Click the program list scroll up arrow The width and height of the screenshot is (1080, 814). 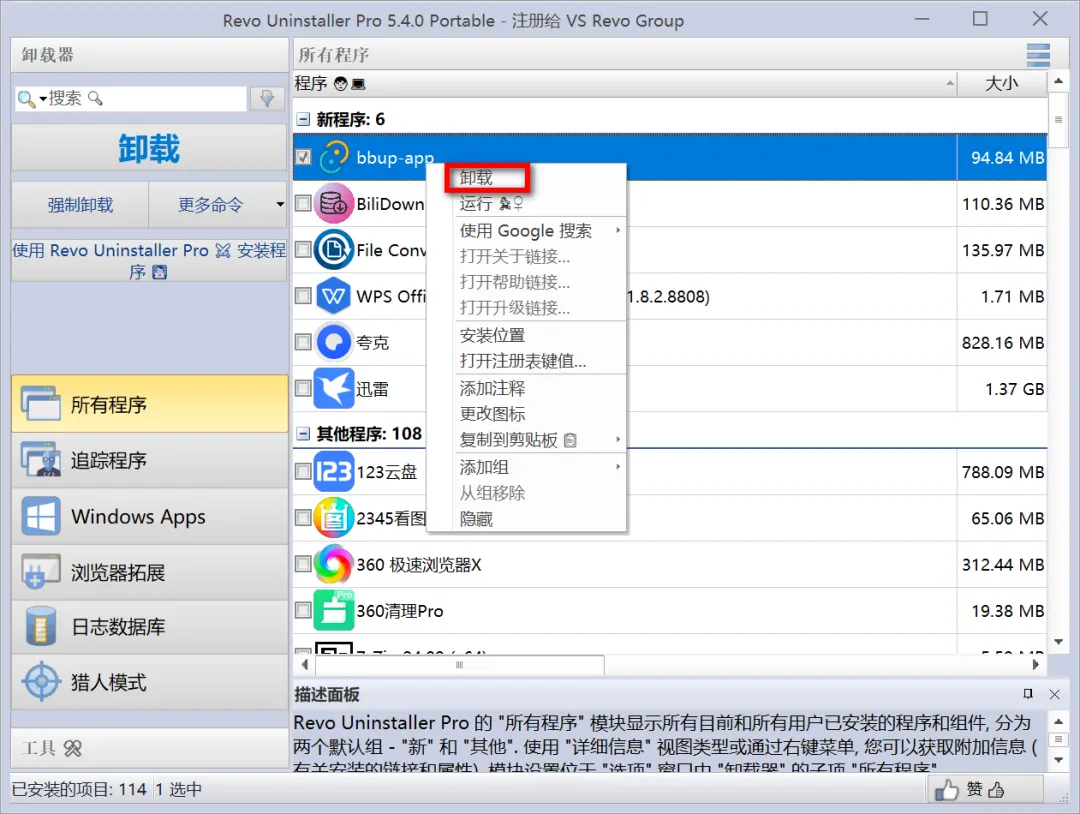click(1058, 81)
